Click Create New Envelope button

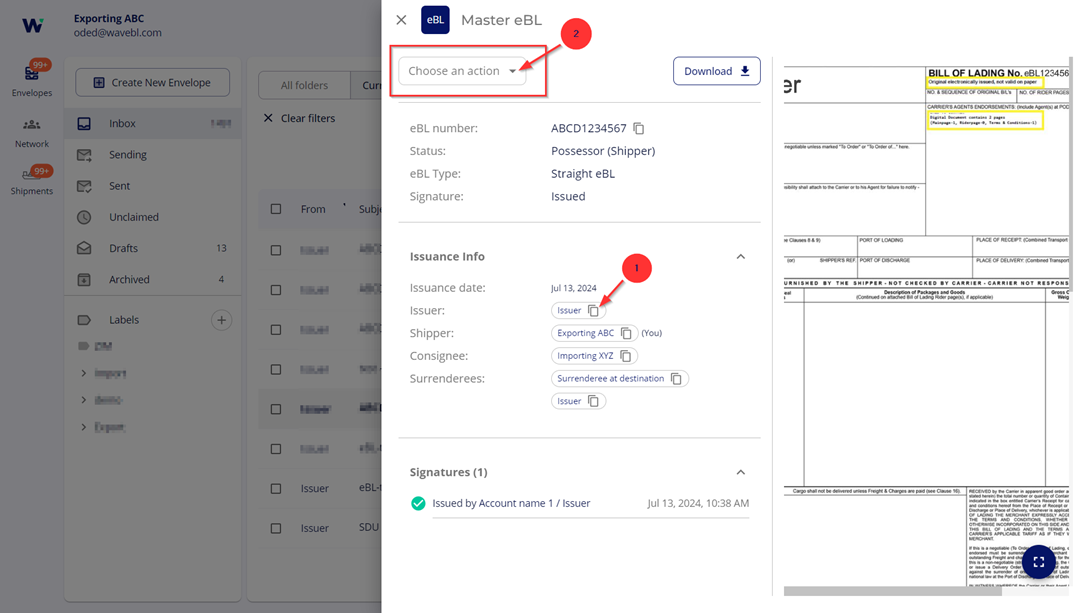click(x=152, y=82)
